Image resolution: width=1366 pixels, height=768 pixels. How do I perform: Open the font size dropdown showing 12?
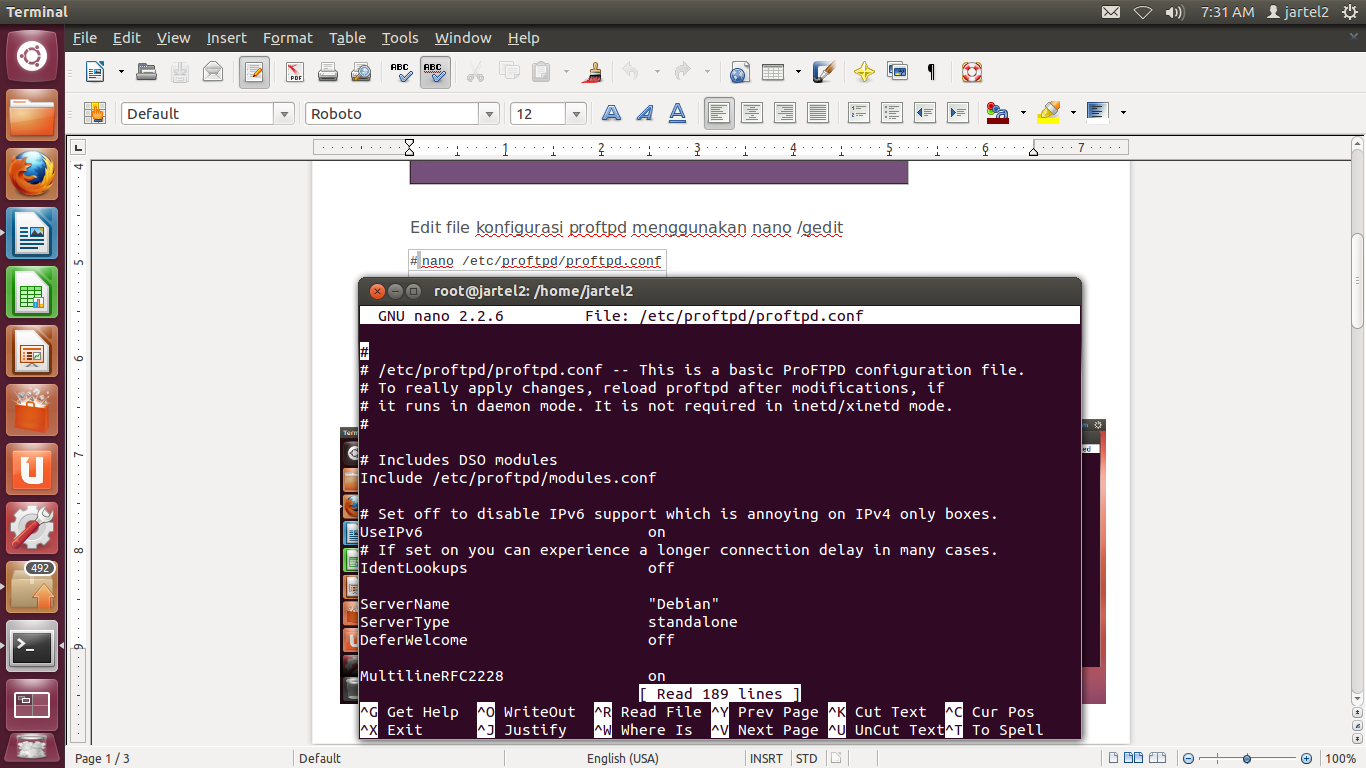[x=576, y=114]
